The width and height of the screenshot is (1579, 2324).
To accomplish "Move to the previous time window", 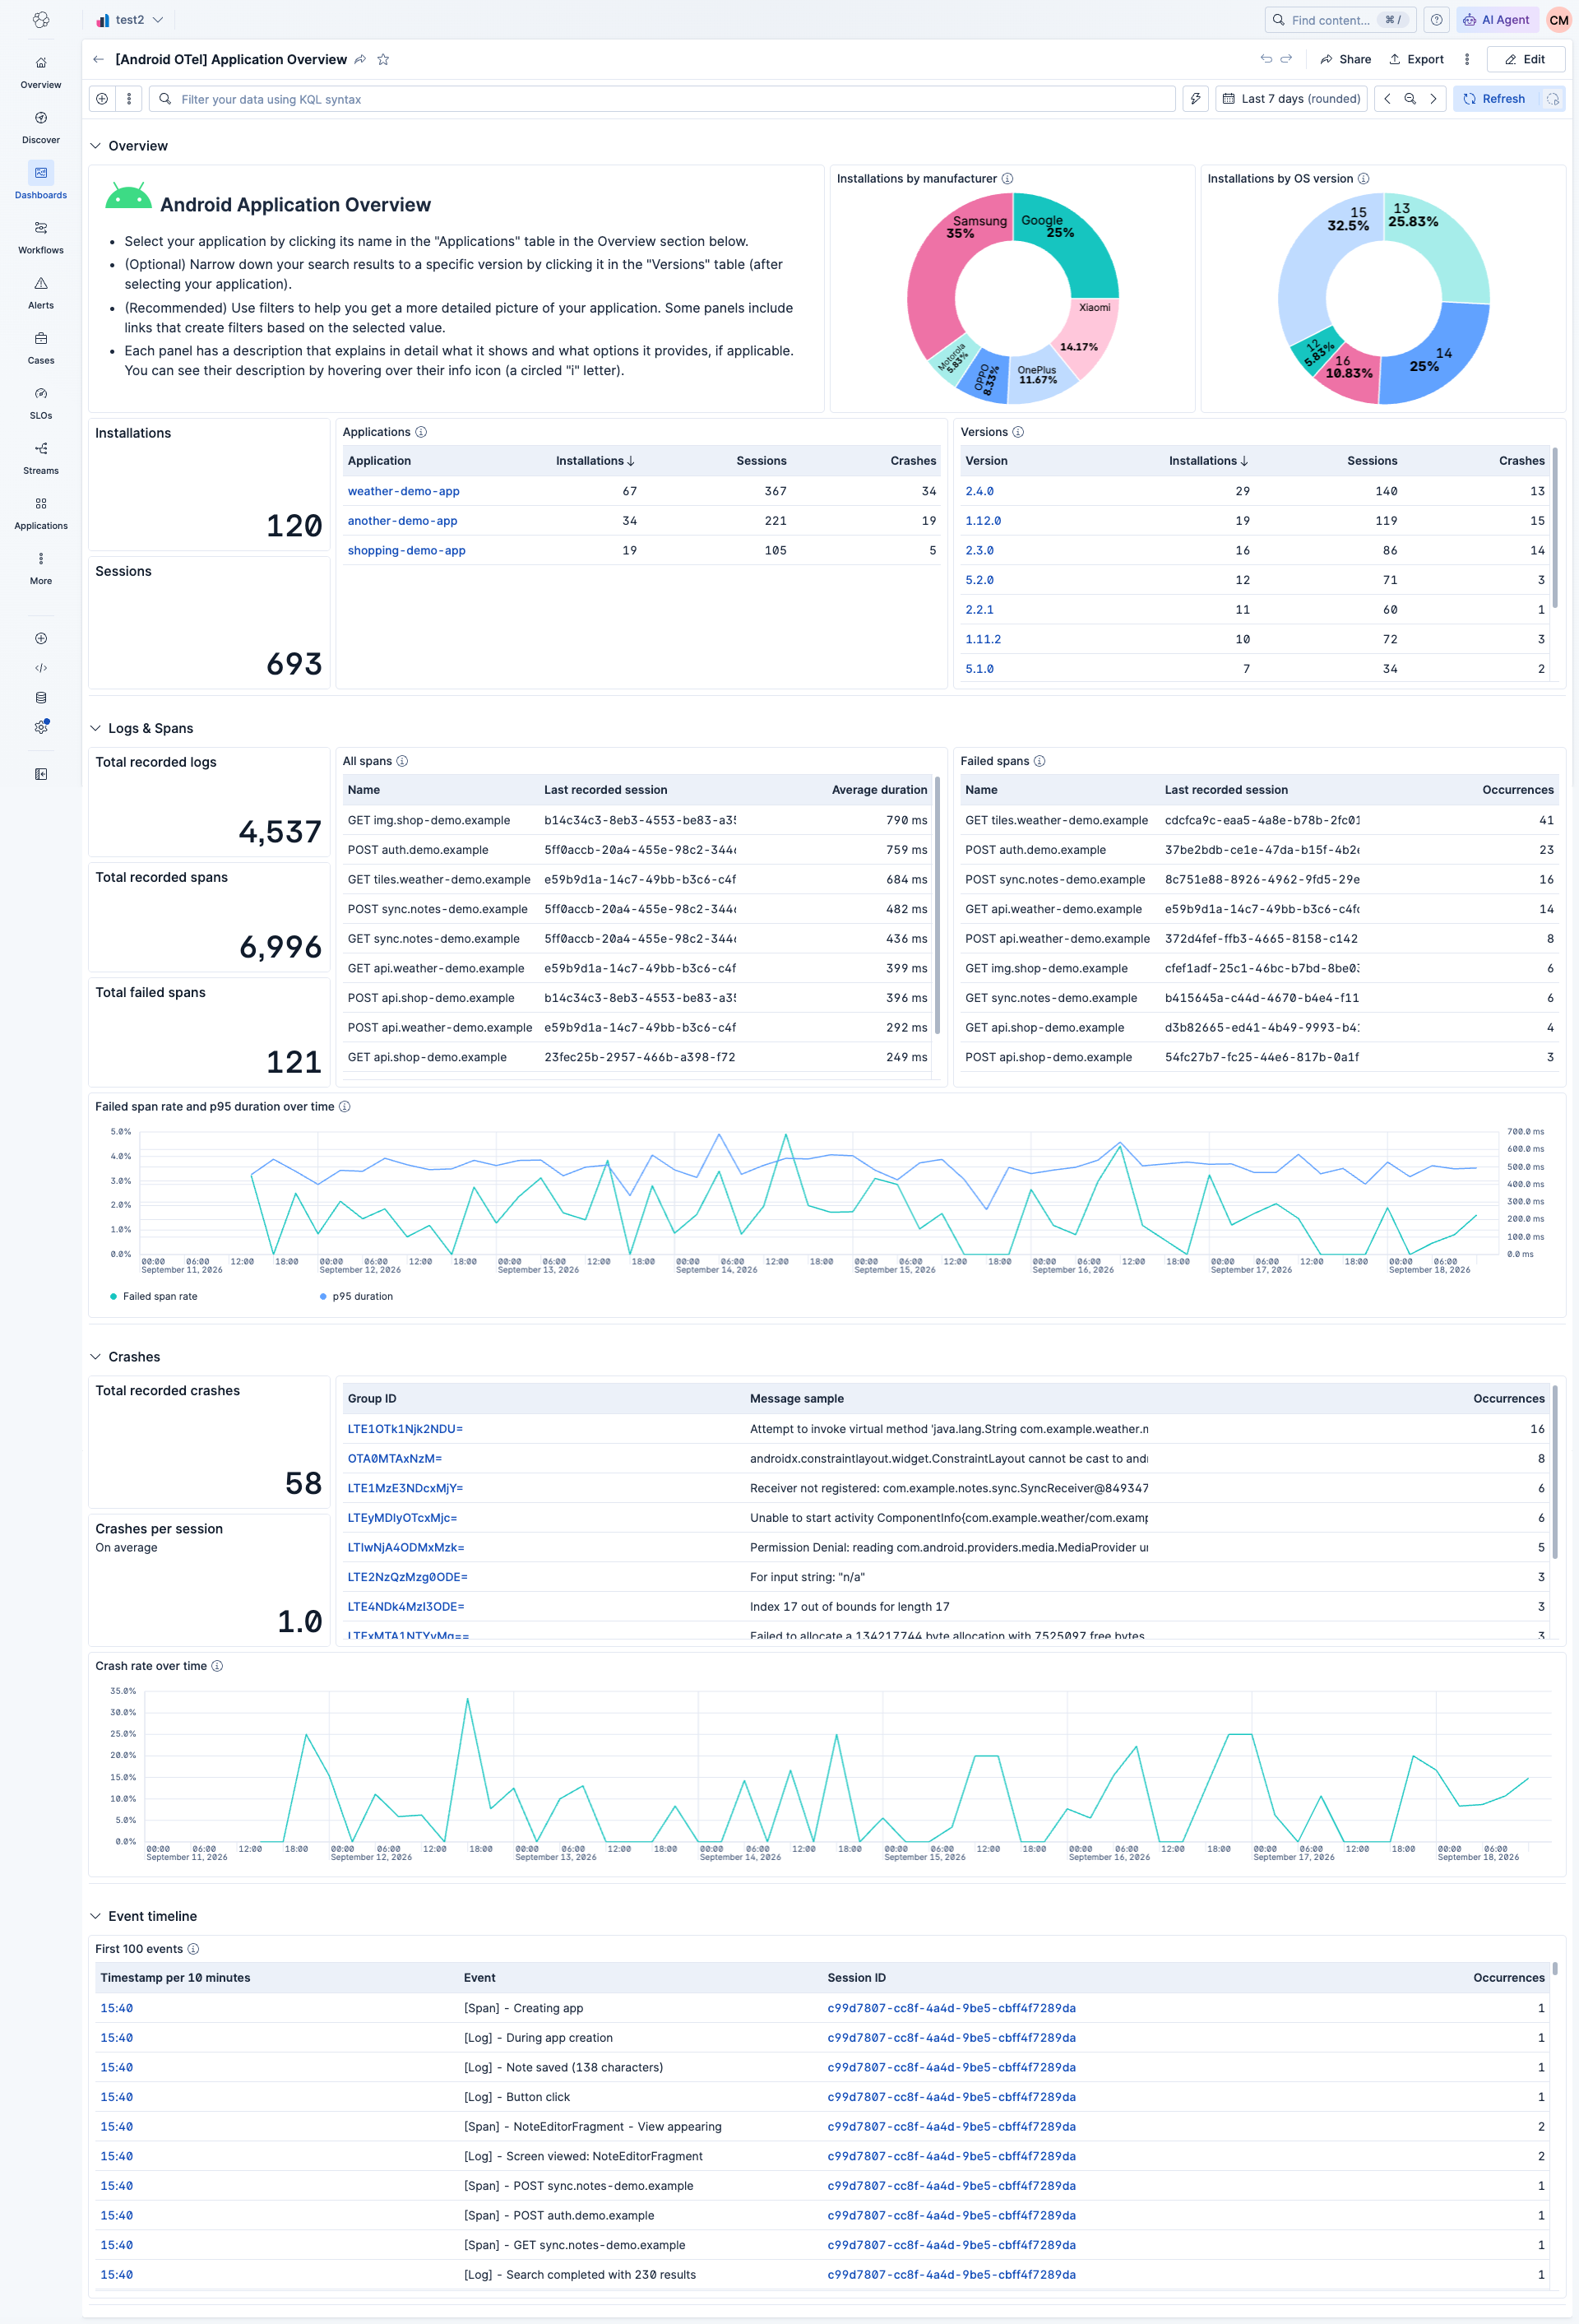I will tap(1387, 99).
